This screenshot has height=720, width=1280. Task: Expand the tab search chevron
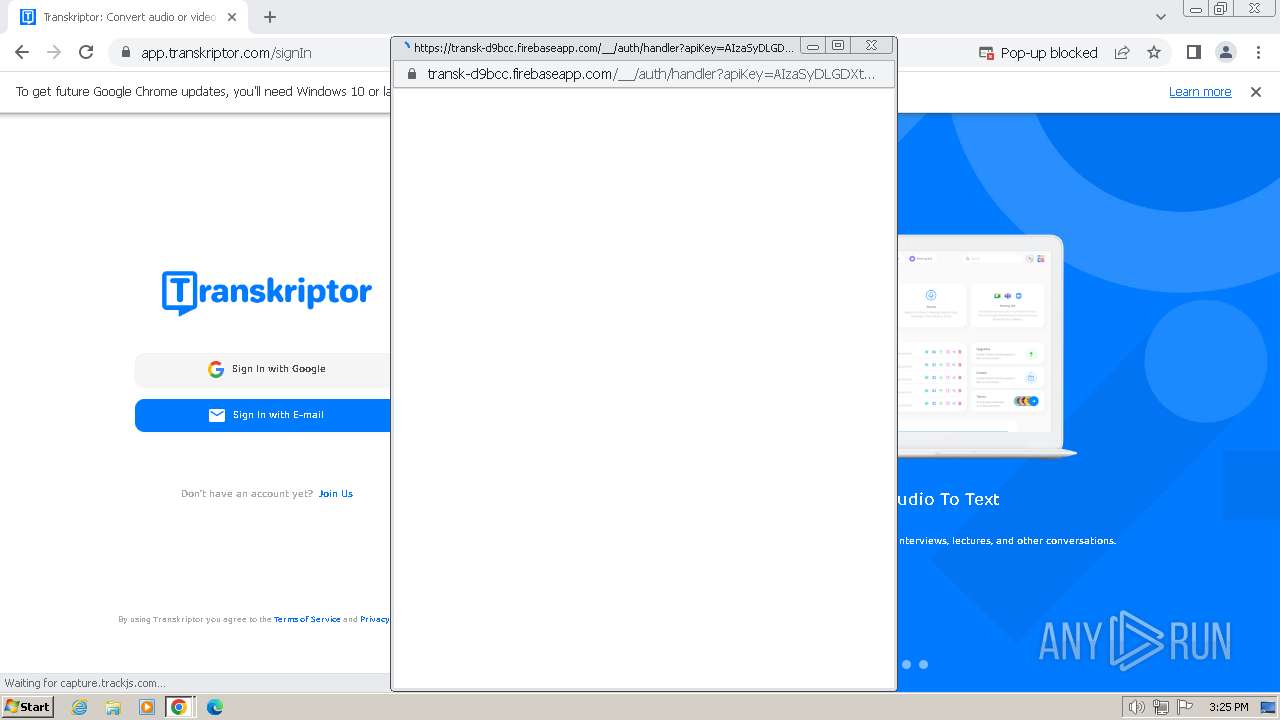click(1161, 17)
